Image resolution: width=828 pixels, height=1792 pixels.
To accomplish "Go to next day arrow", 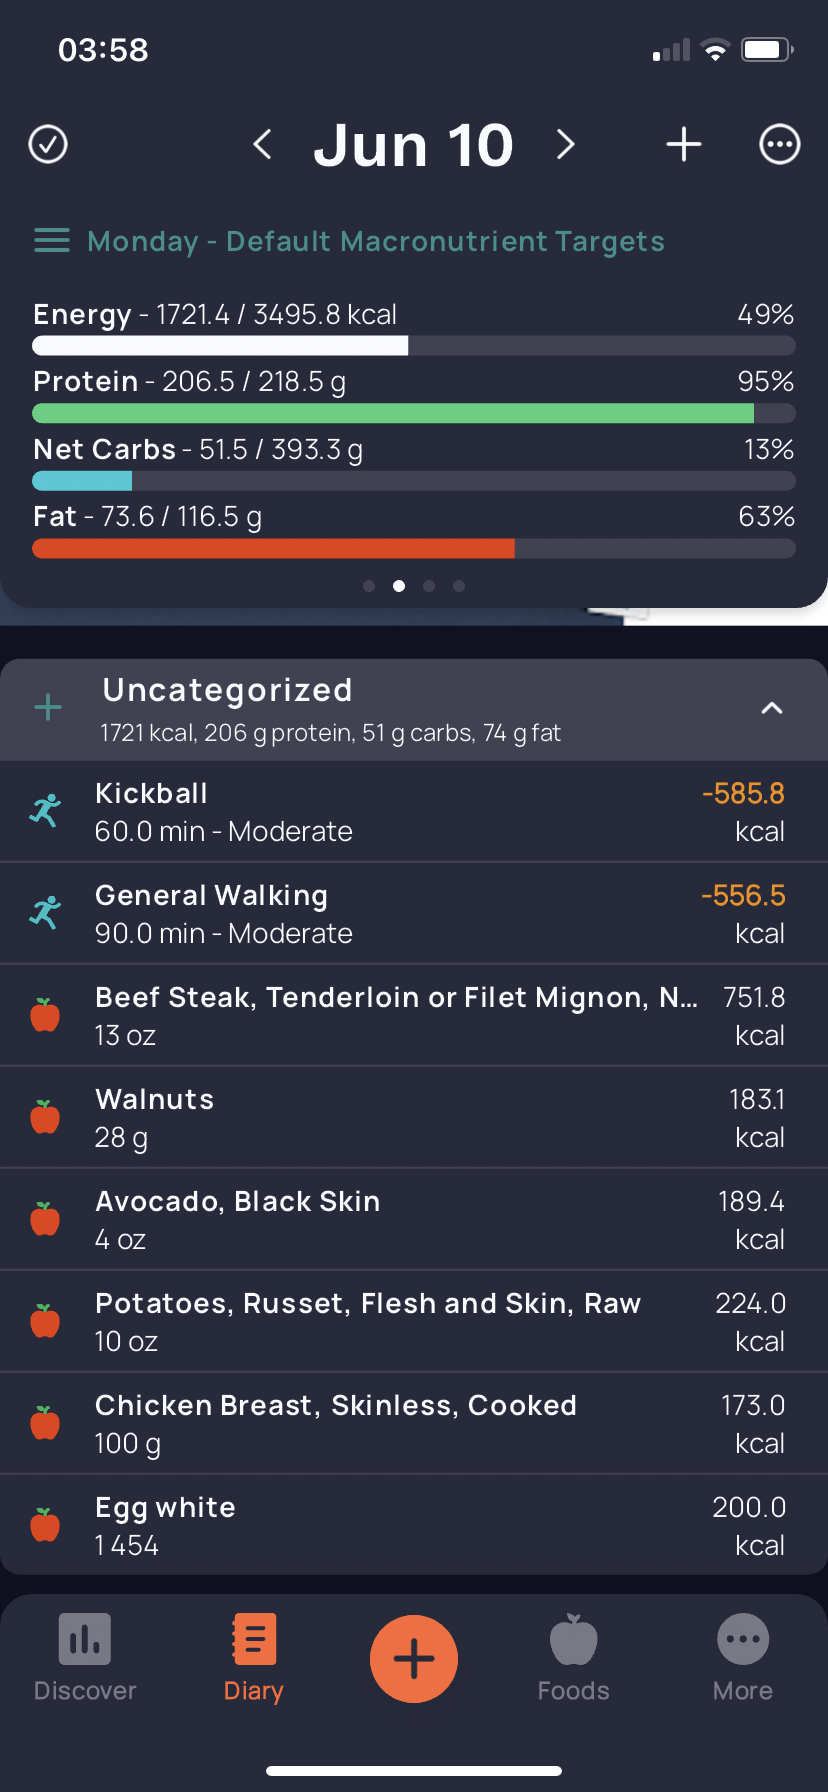I will pyautogui.click(x=566, y=145).
